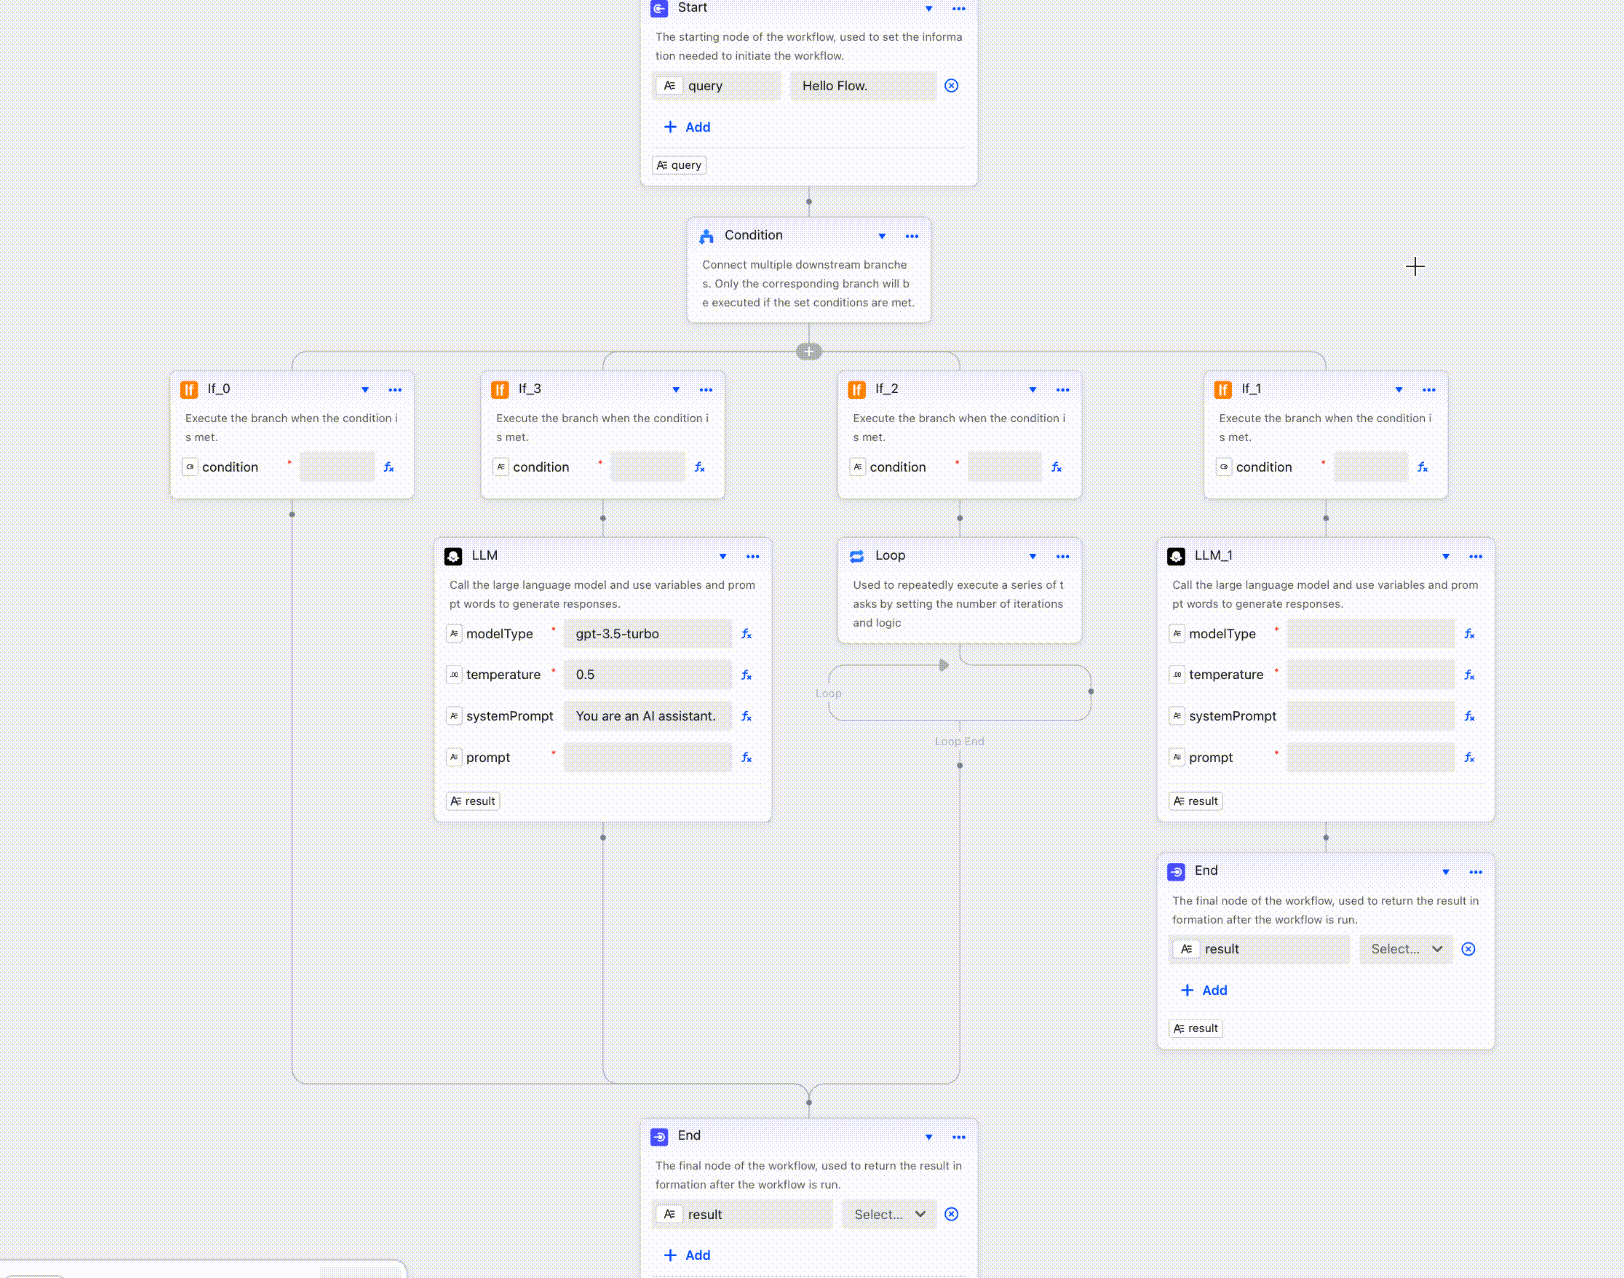Open three-dot menu on If_2 node
1624x1278 pixels.
click(1062, 390)
